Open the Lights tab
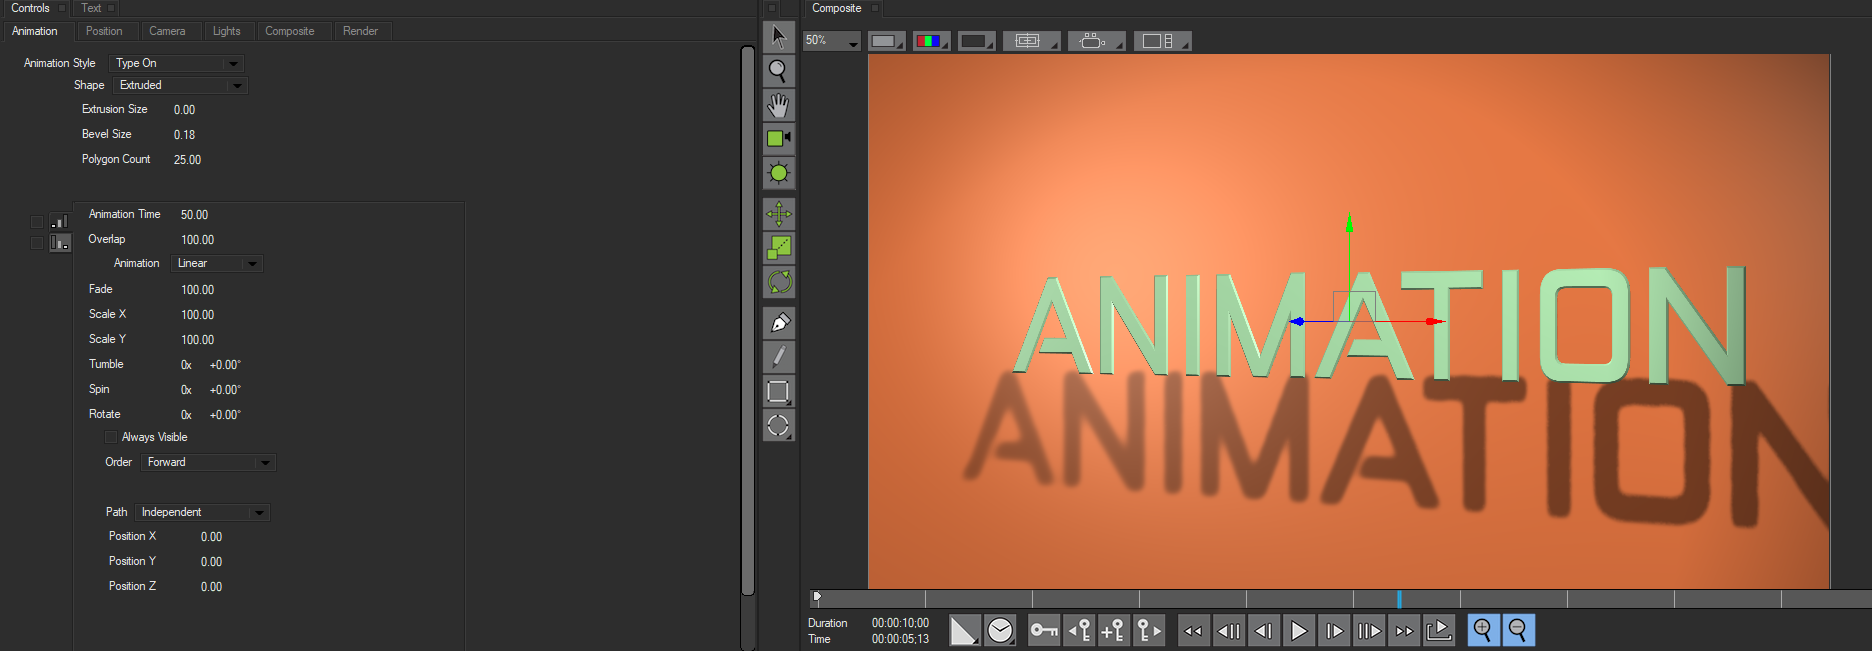Viewport: 1872px width, 651px height. tap(226, 31)
